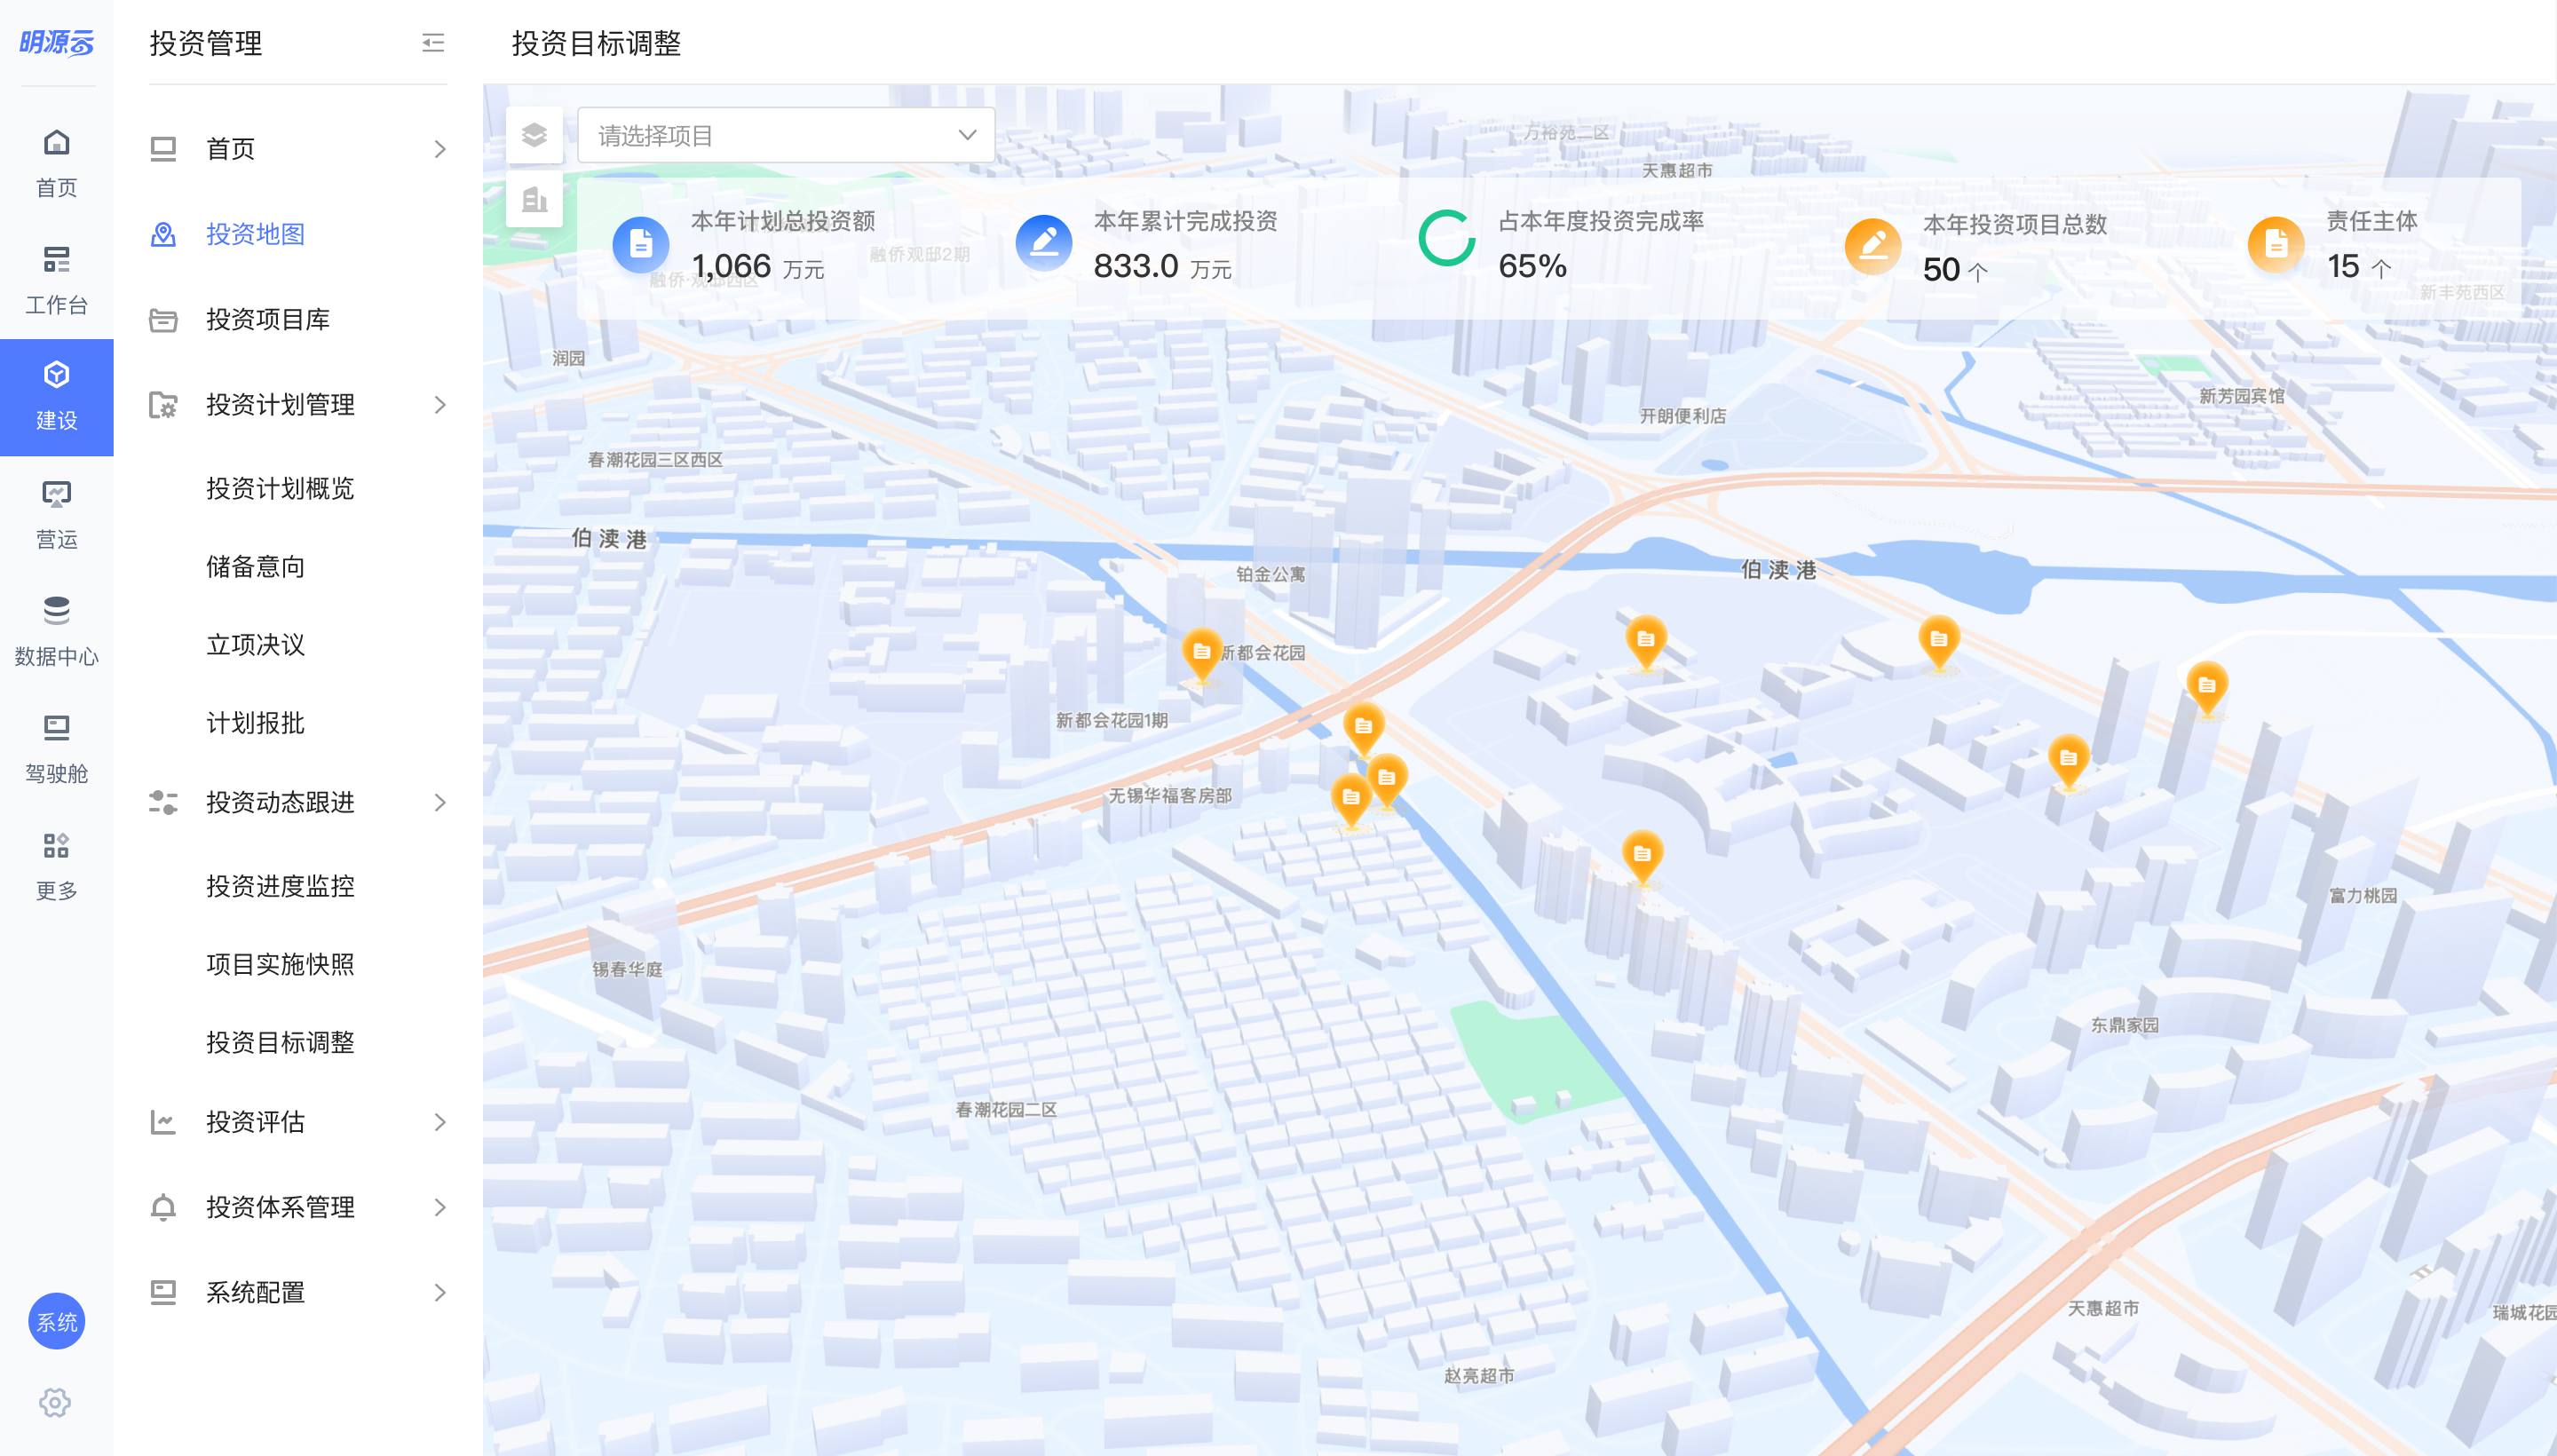Screen dimensions: 2557x1456
Task: Collapse the 投资动态跟进 chevron
Action: 440,802
